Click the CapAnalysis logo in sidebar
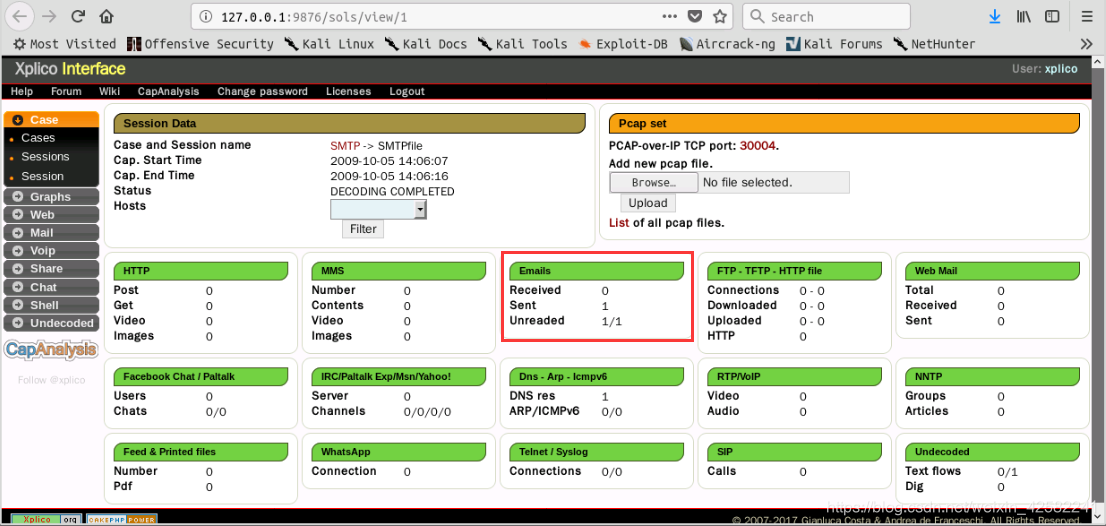This screenshot has width=1106, height=526. (x=51, y=349)
